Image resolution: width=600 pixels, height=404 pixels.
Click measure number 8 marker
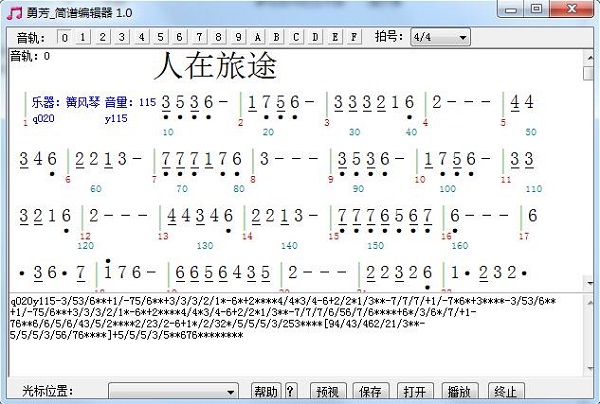[x=253, y=179]
